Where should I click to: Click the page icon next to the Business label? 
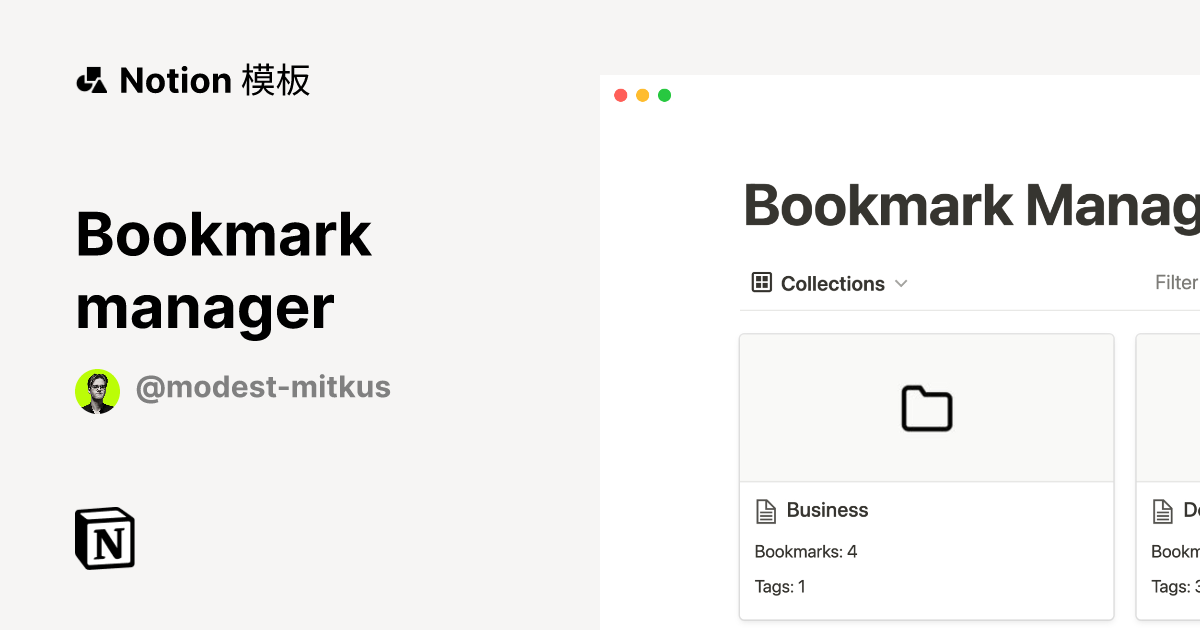(766, 510)
